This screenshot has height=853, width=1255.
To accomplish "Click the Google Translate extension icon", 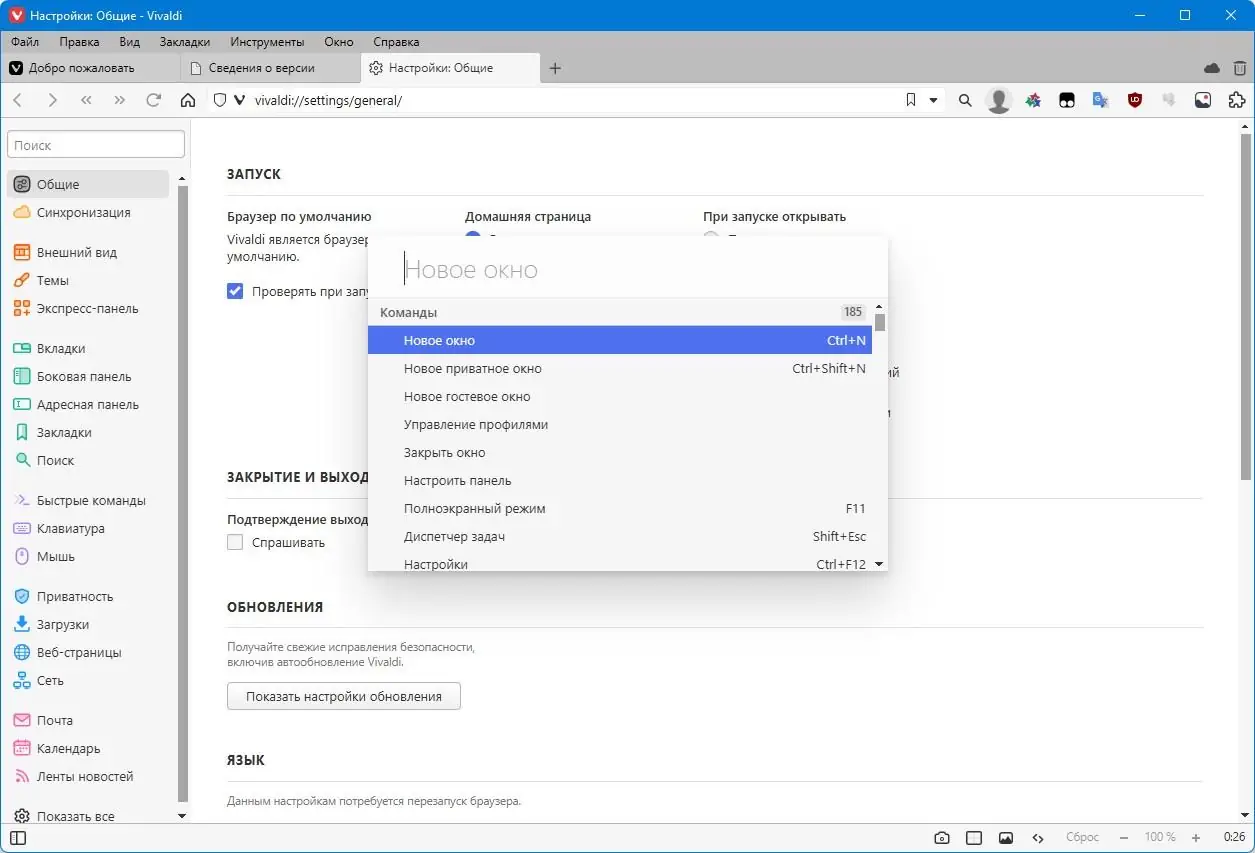I will [x=1100, y=100].
